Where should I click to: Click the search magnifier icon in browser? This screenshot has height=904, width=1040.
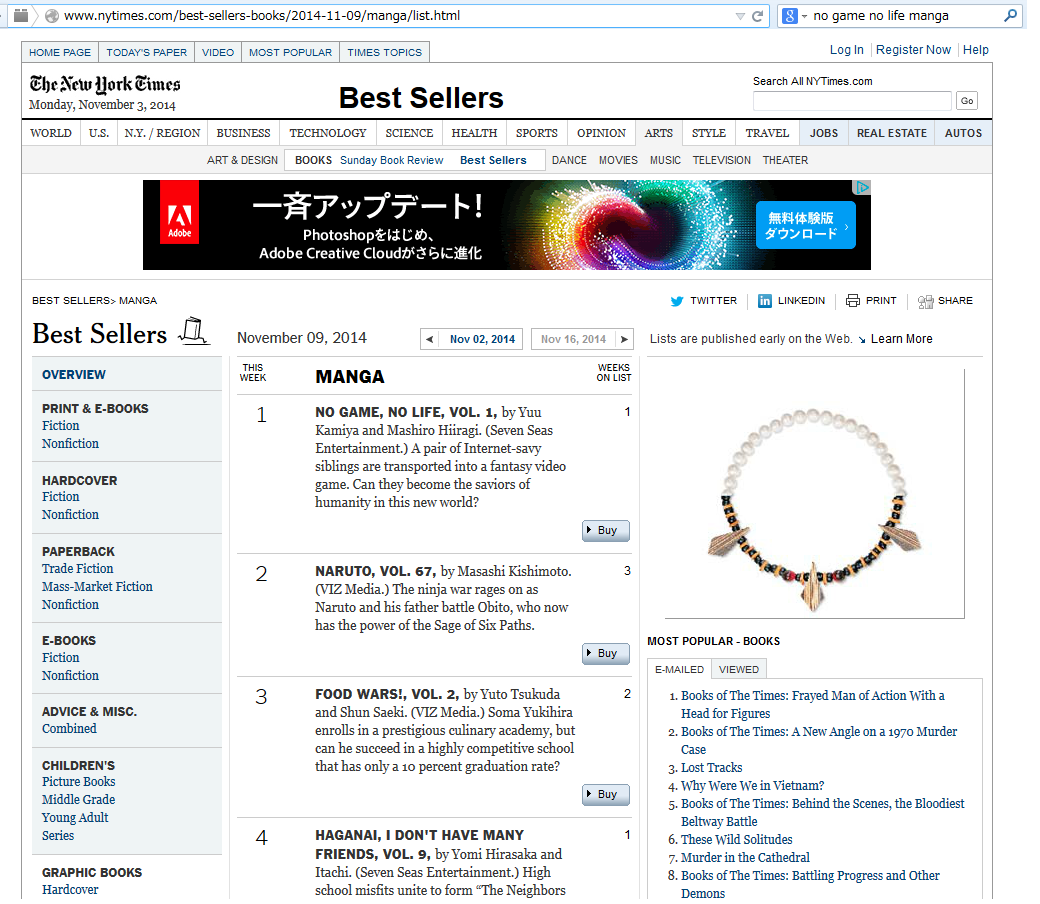coord(1011,15)
